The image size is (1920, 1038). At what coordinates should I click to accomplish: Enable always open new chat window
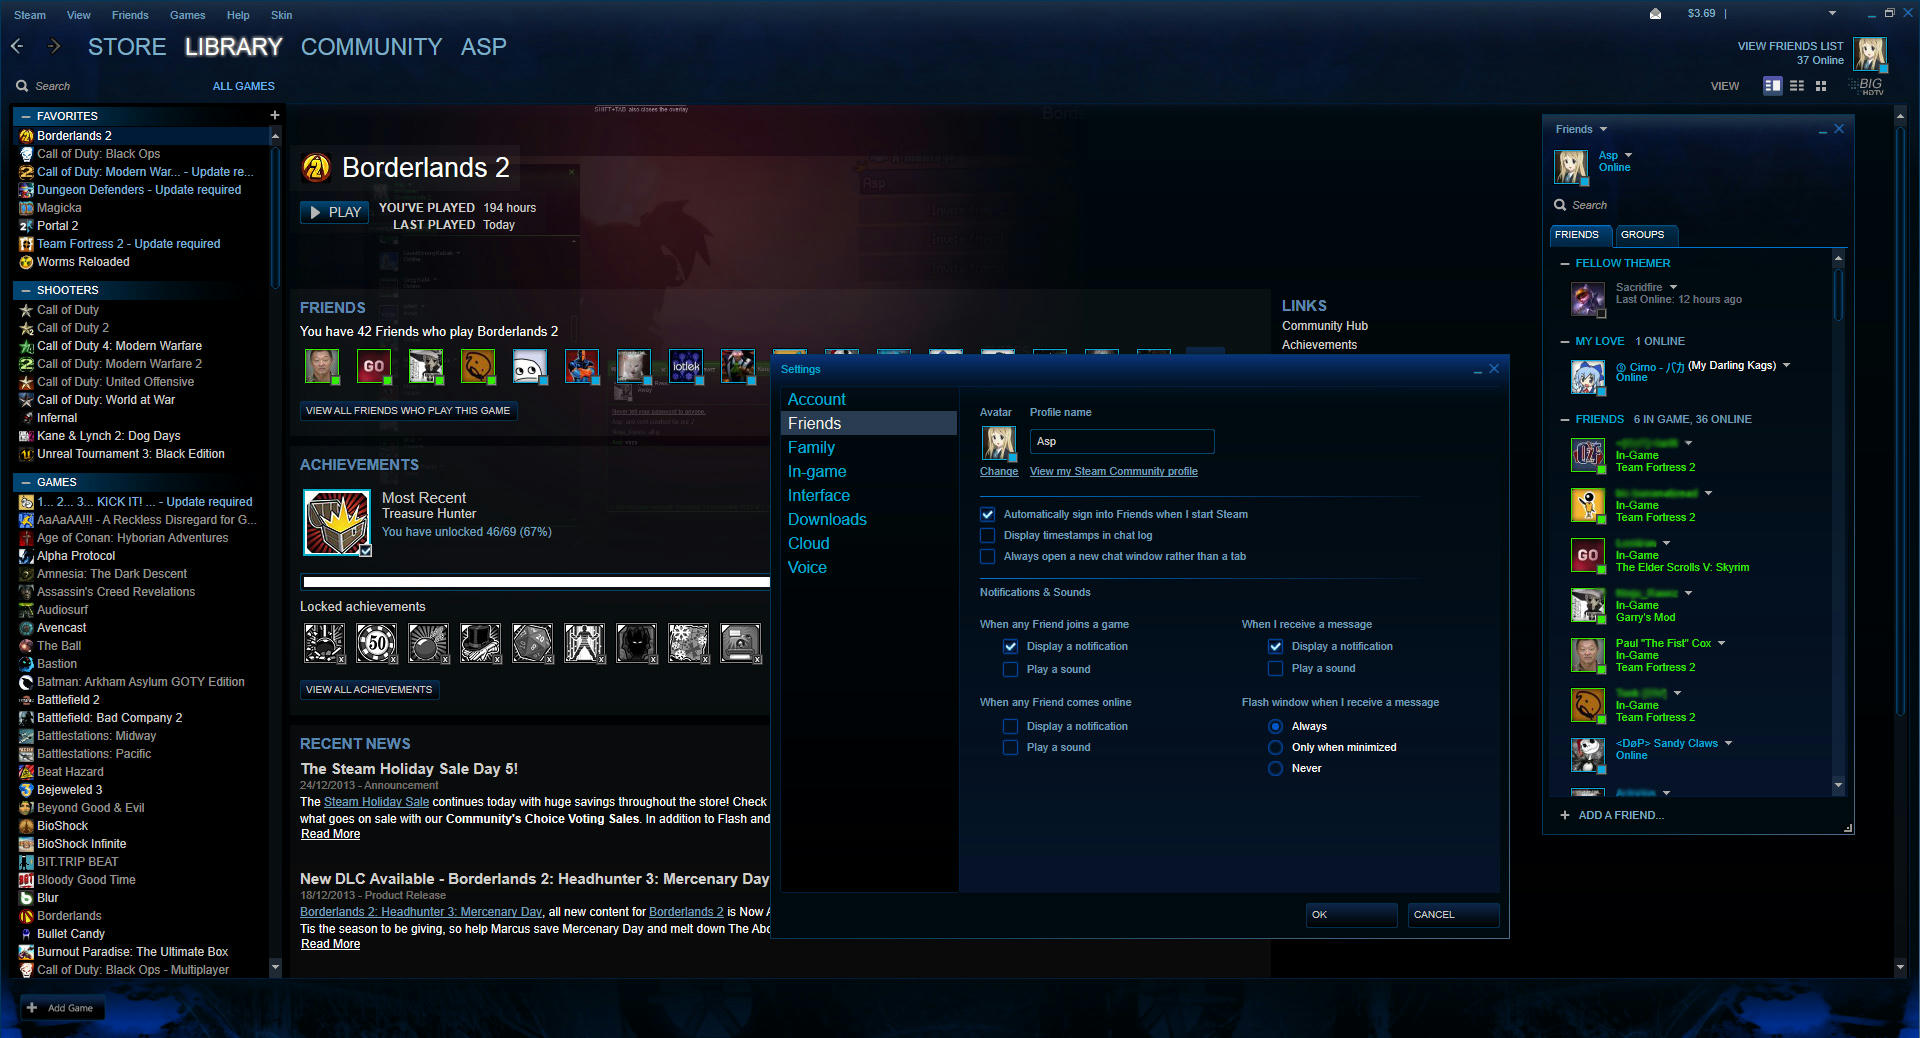(x=988, y=556)
